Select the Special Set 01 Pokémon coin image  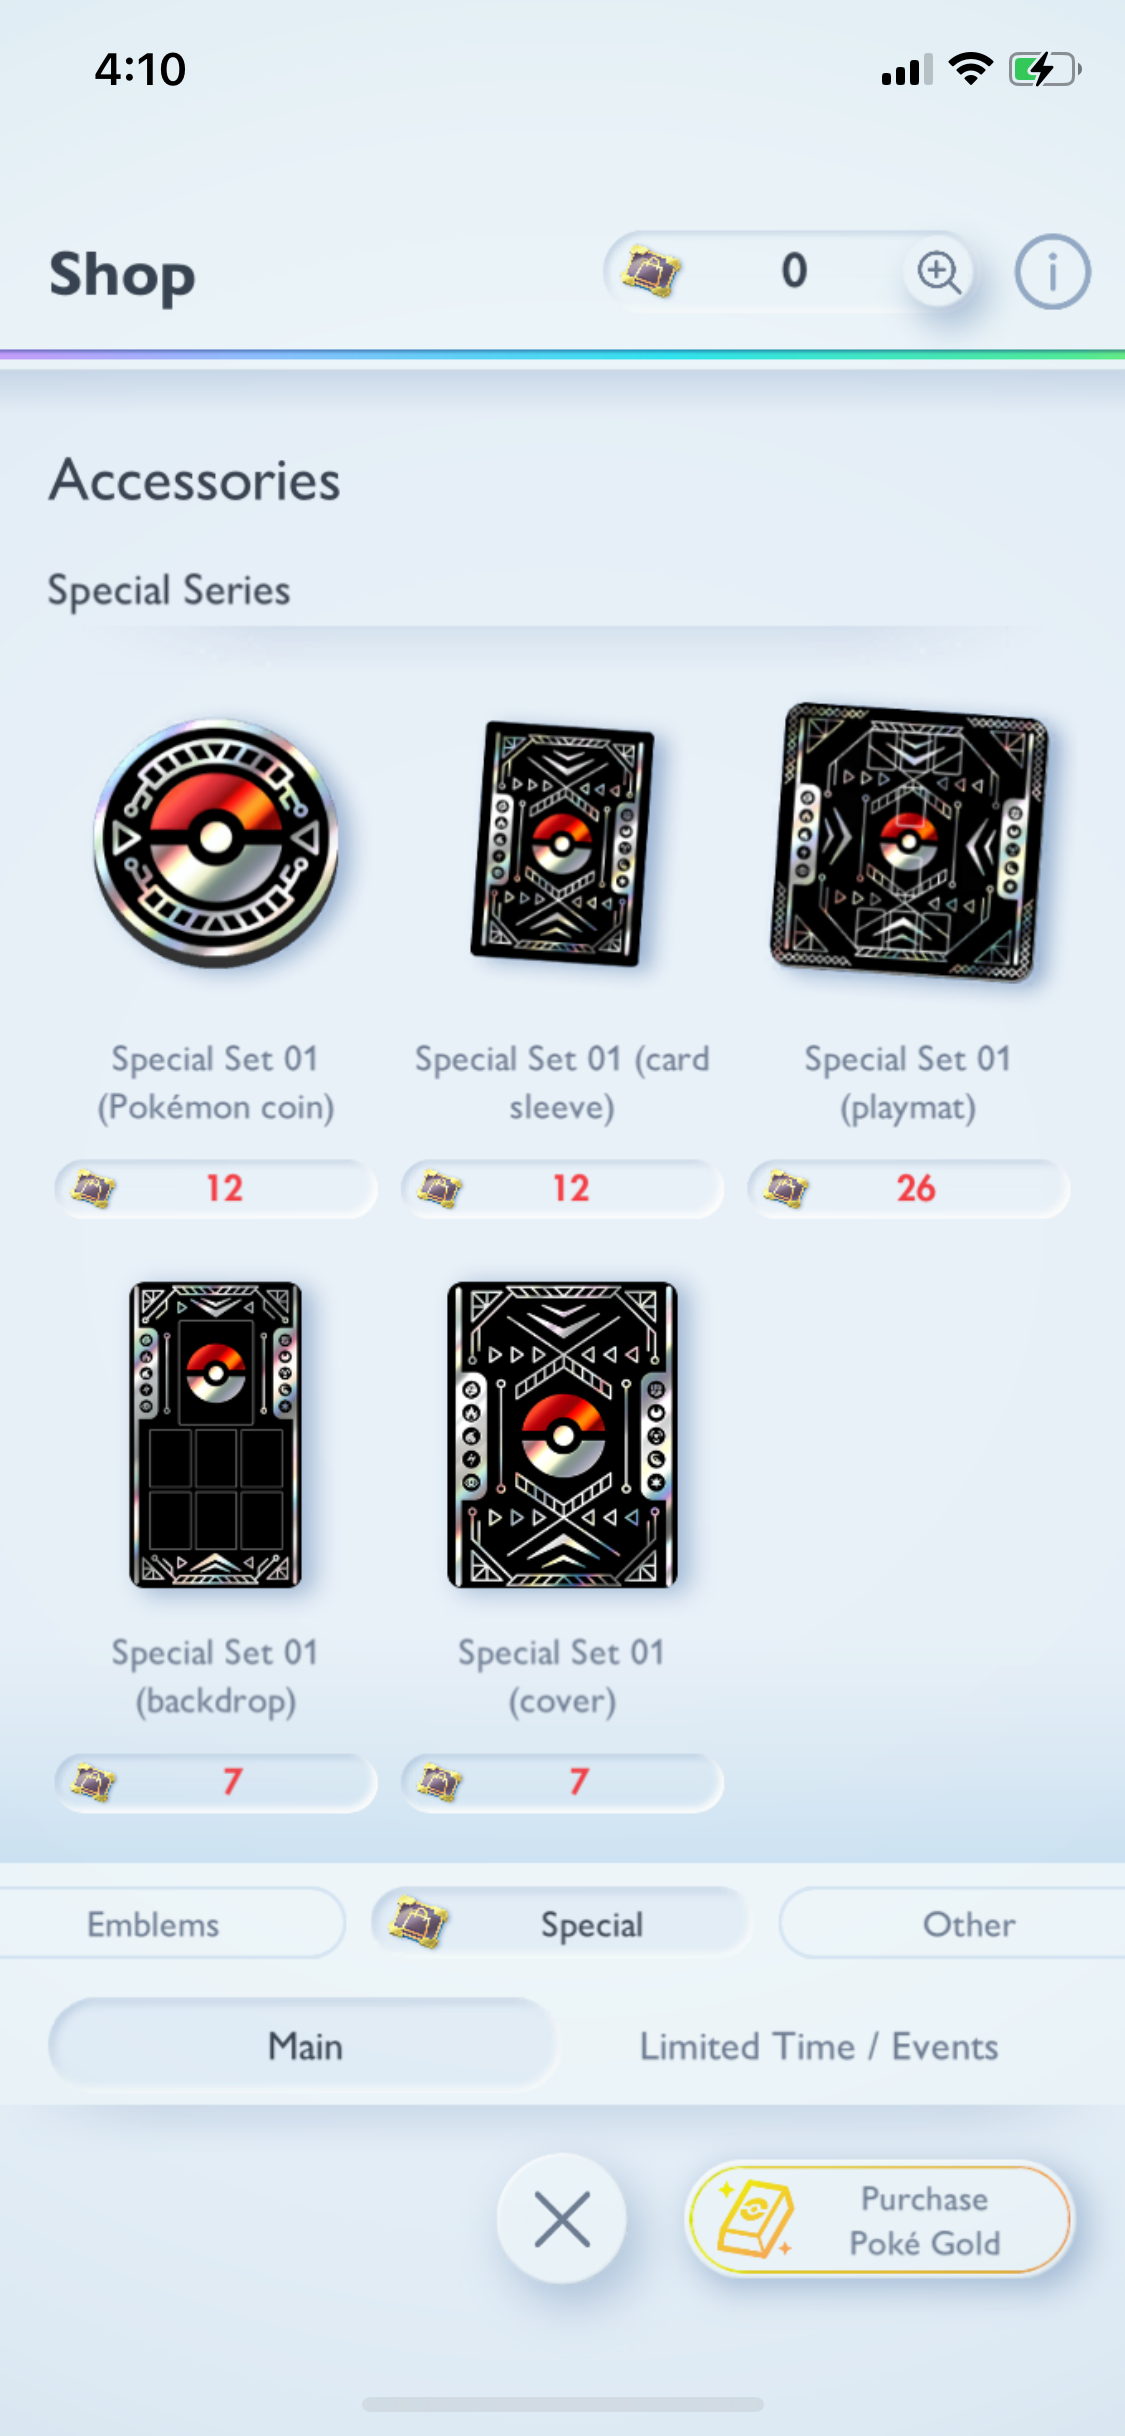click(216, 842)
